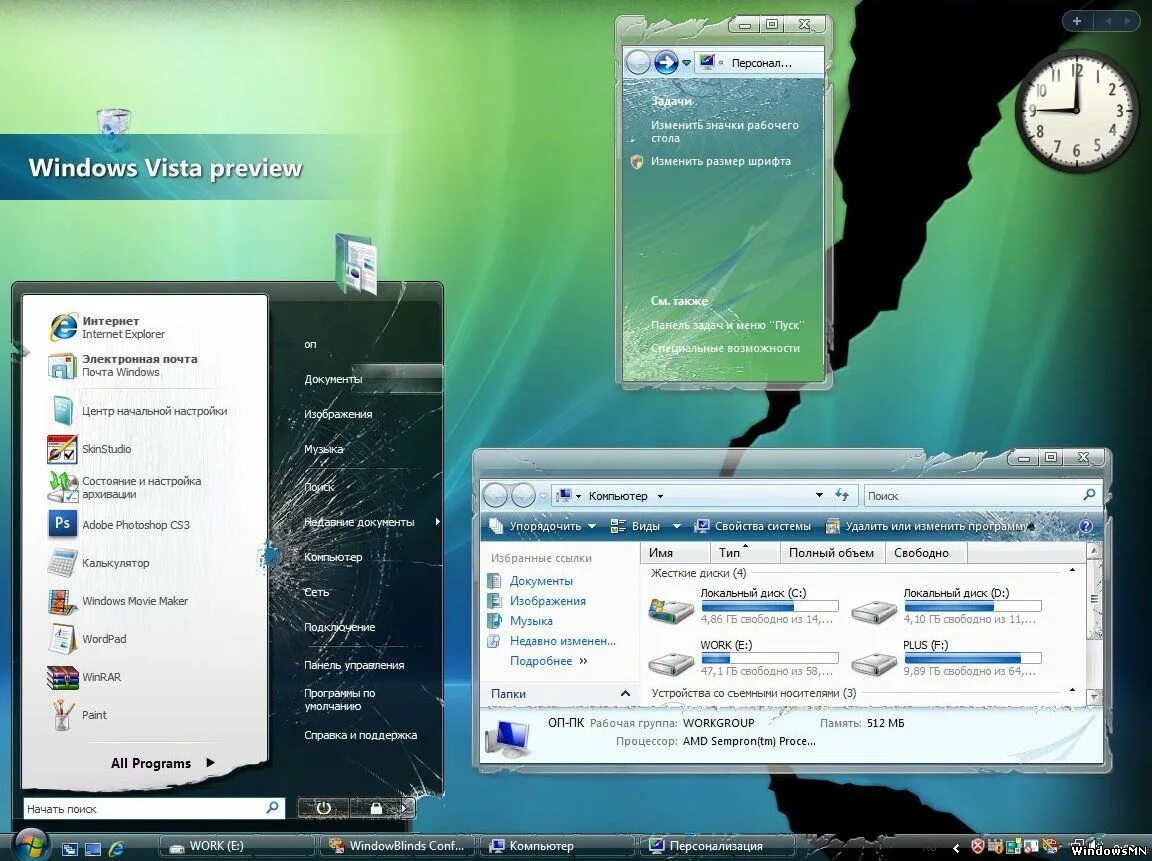Click Изменить значки рабочего стола link
The image size is (1152, 861).
coord(724,132)
